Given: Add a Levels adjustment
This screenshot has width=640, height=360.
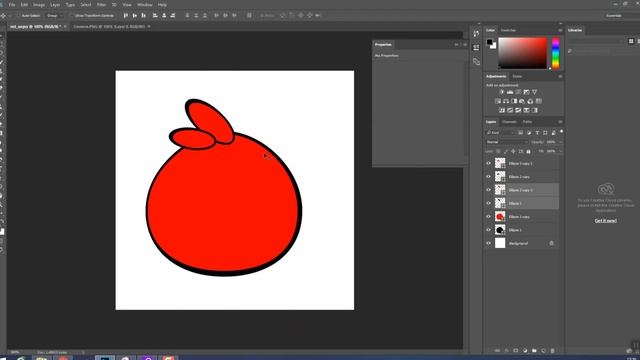Looking at the screenshot, I should pos(510,92).
